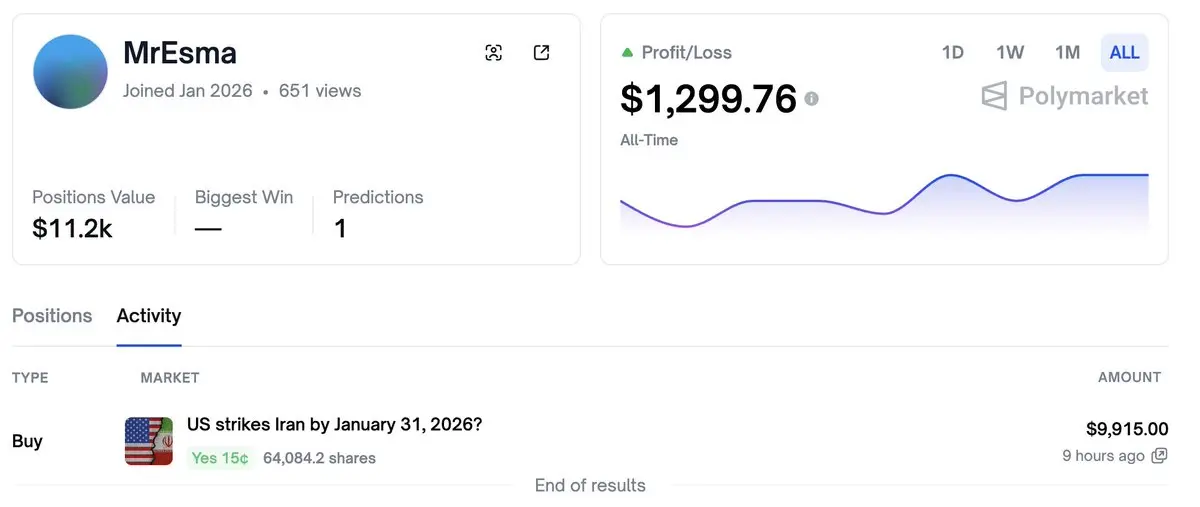Switch to the Positions tab
This screenshot has height=507, width=1200.
(x=52, y=316)
